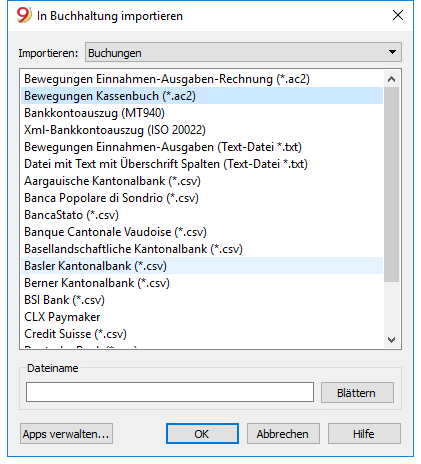
Task: Open Apps verwalten... dialog
Action: click(66, 434)
